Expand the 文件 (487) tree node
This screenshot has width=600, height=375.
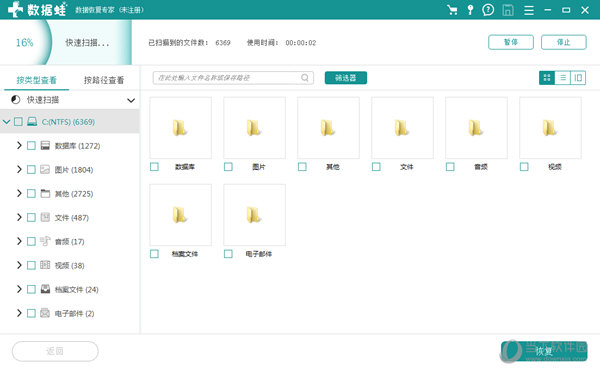pyautogui.click(x=19, y=217)
